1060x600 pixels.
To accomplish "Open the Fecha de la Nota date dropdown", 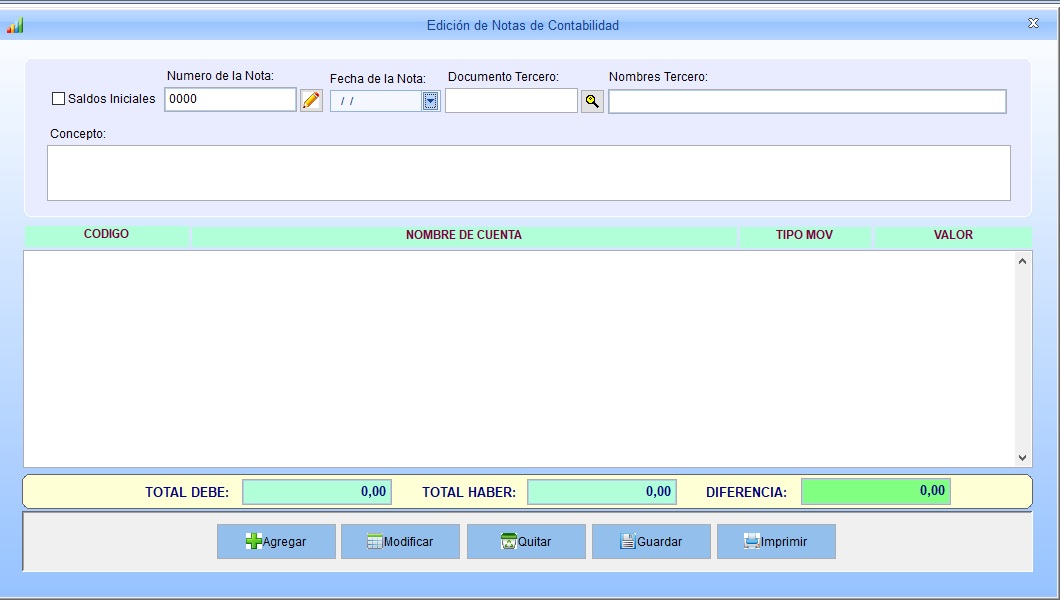I will point(430,101).
